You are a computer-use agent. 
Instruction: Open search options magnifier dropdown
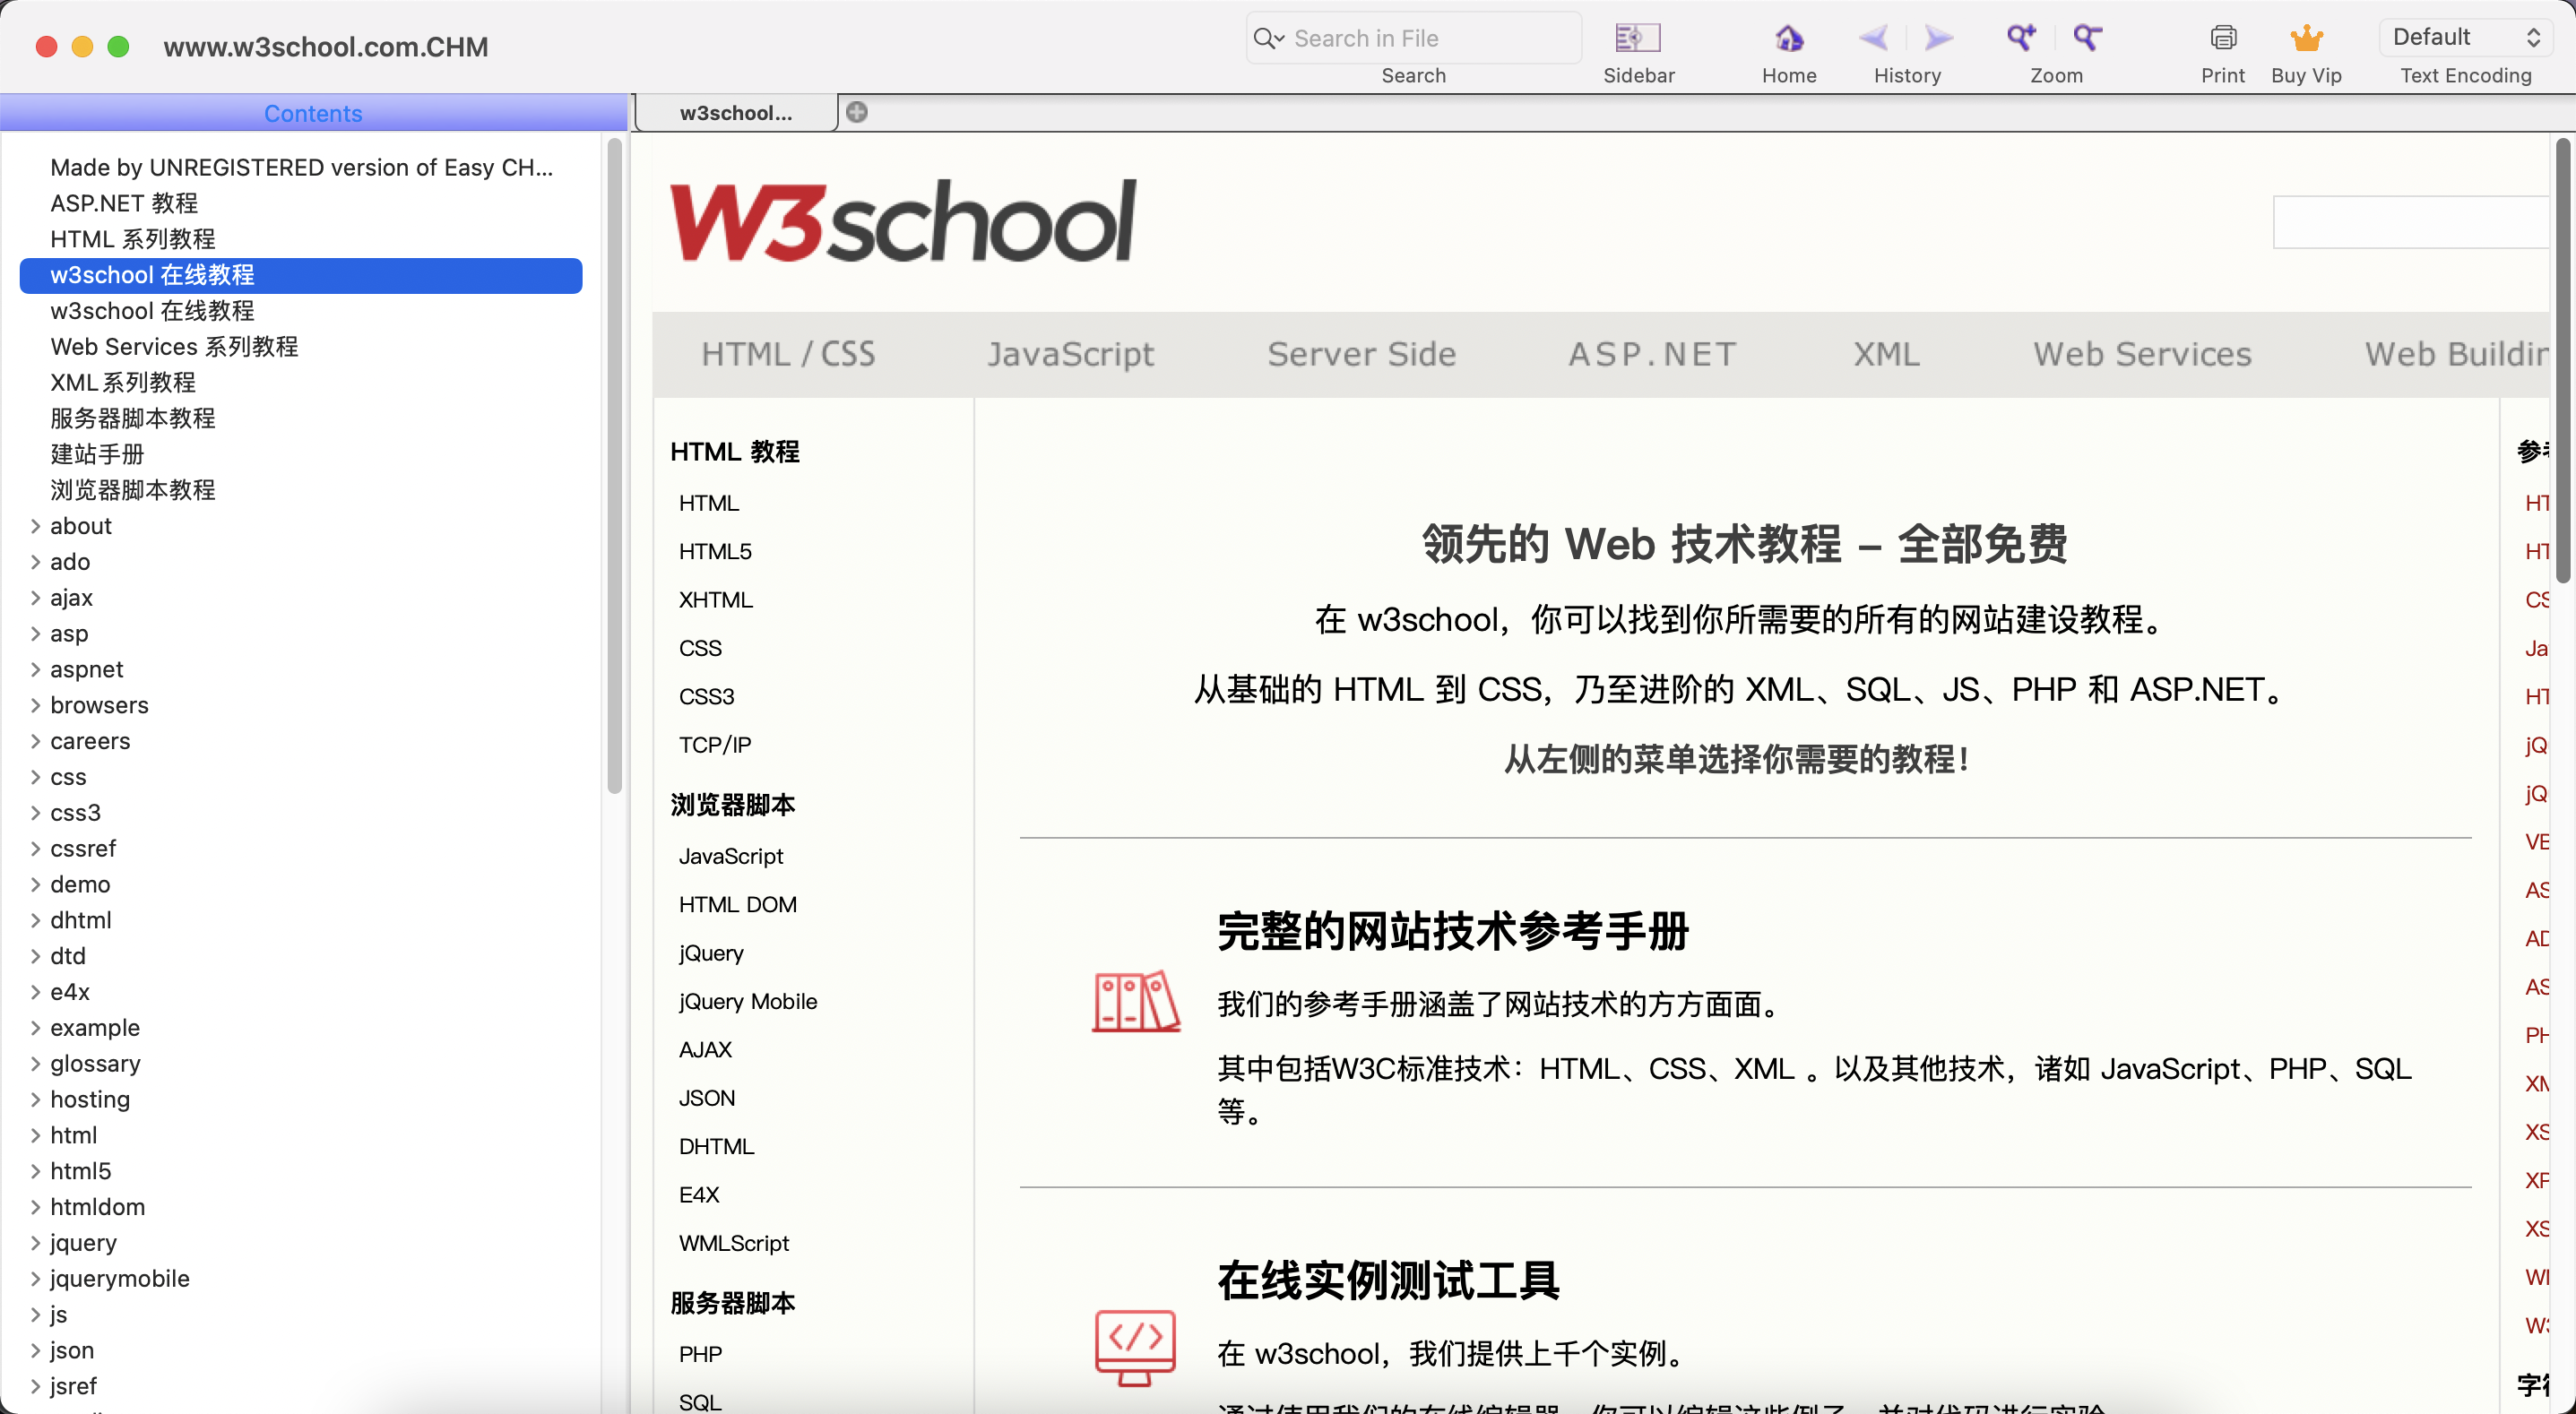pos(1268,38)
